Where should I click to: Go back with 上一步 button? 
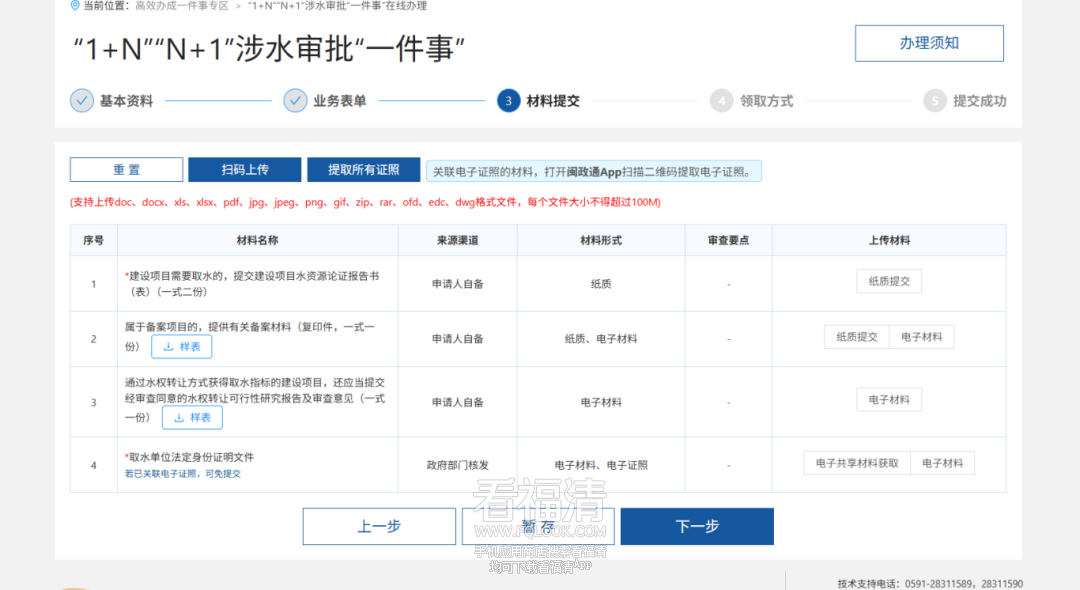pos(379,526)
